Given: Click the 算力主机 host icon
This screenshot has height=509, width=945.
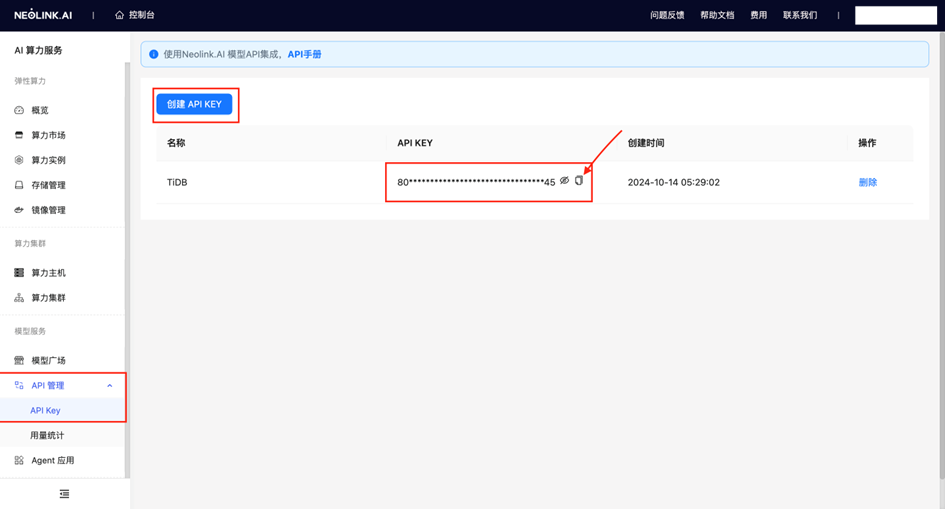Looking at the screenshot, I should pyautogui.click(x=19, y=273).
